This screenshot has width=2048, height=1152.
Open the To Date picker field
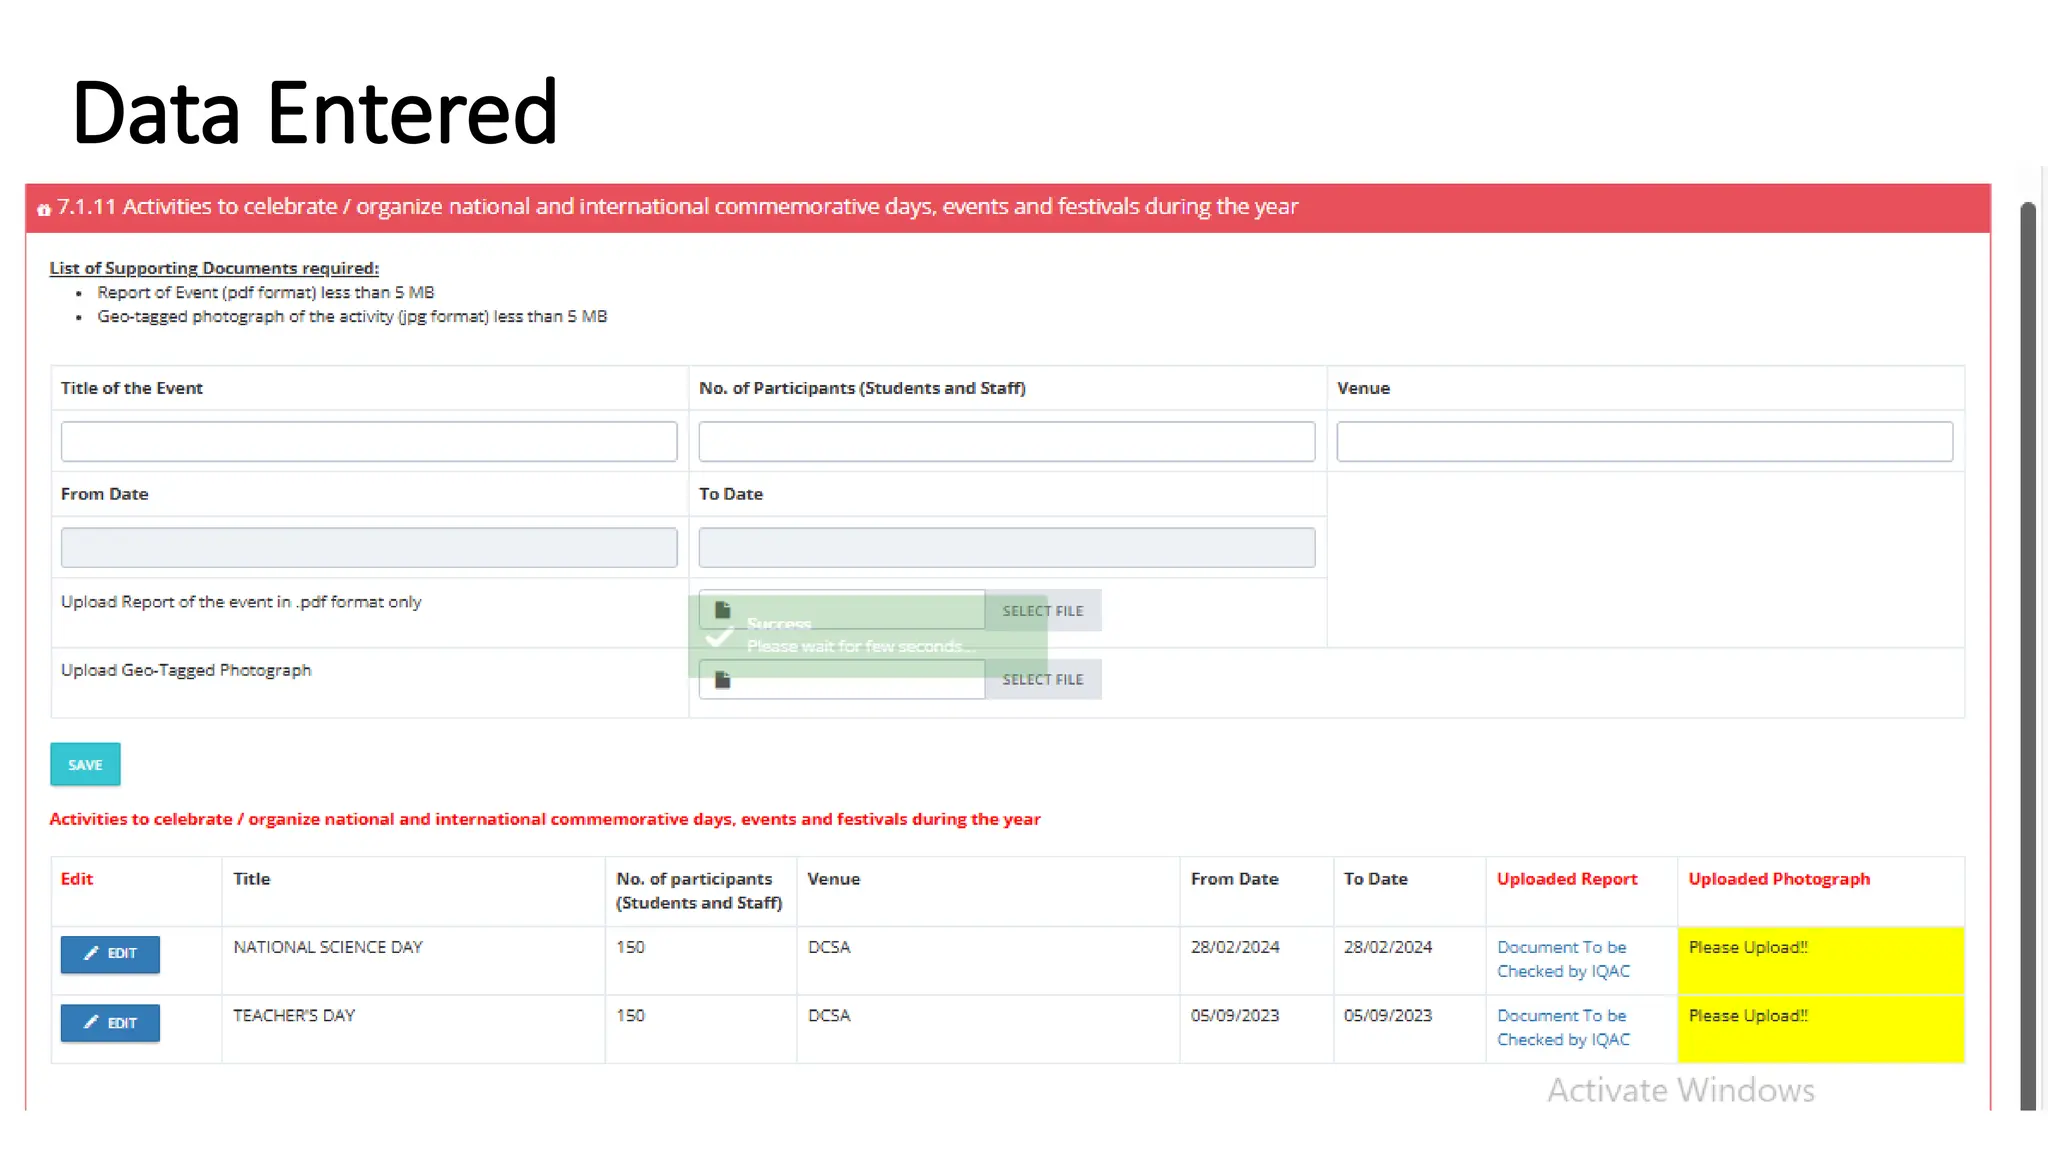[x=1006, y=547]
